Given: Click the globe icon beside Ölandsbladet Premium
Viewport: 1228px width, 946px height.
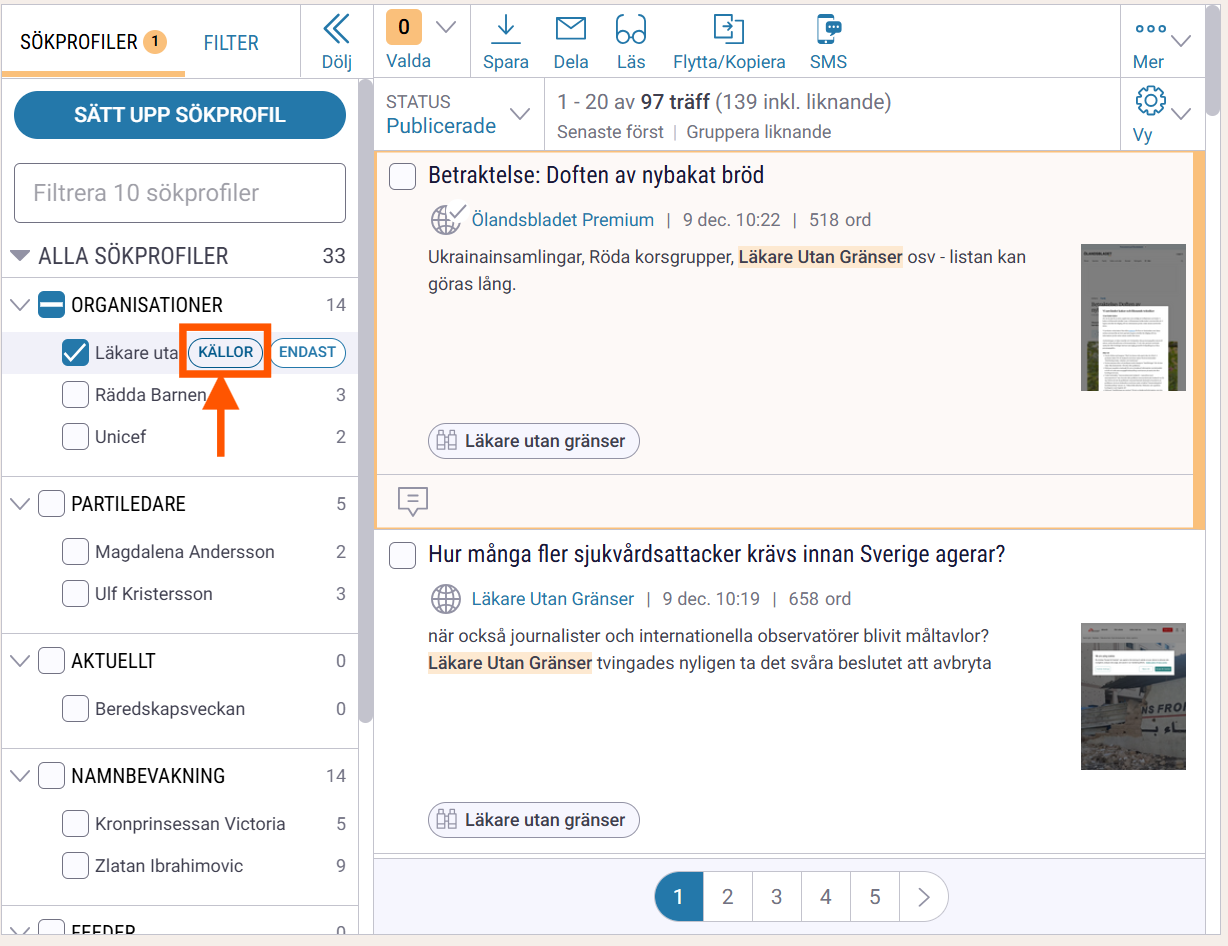Looking at the screenshot, I should [447, 219].
